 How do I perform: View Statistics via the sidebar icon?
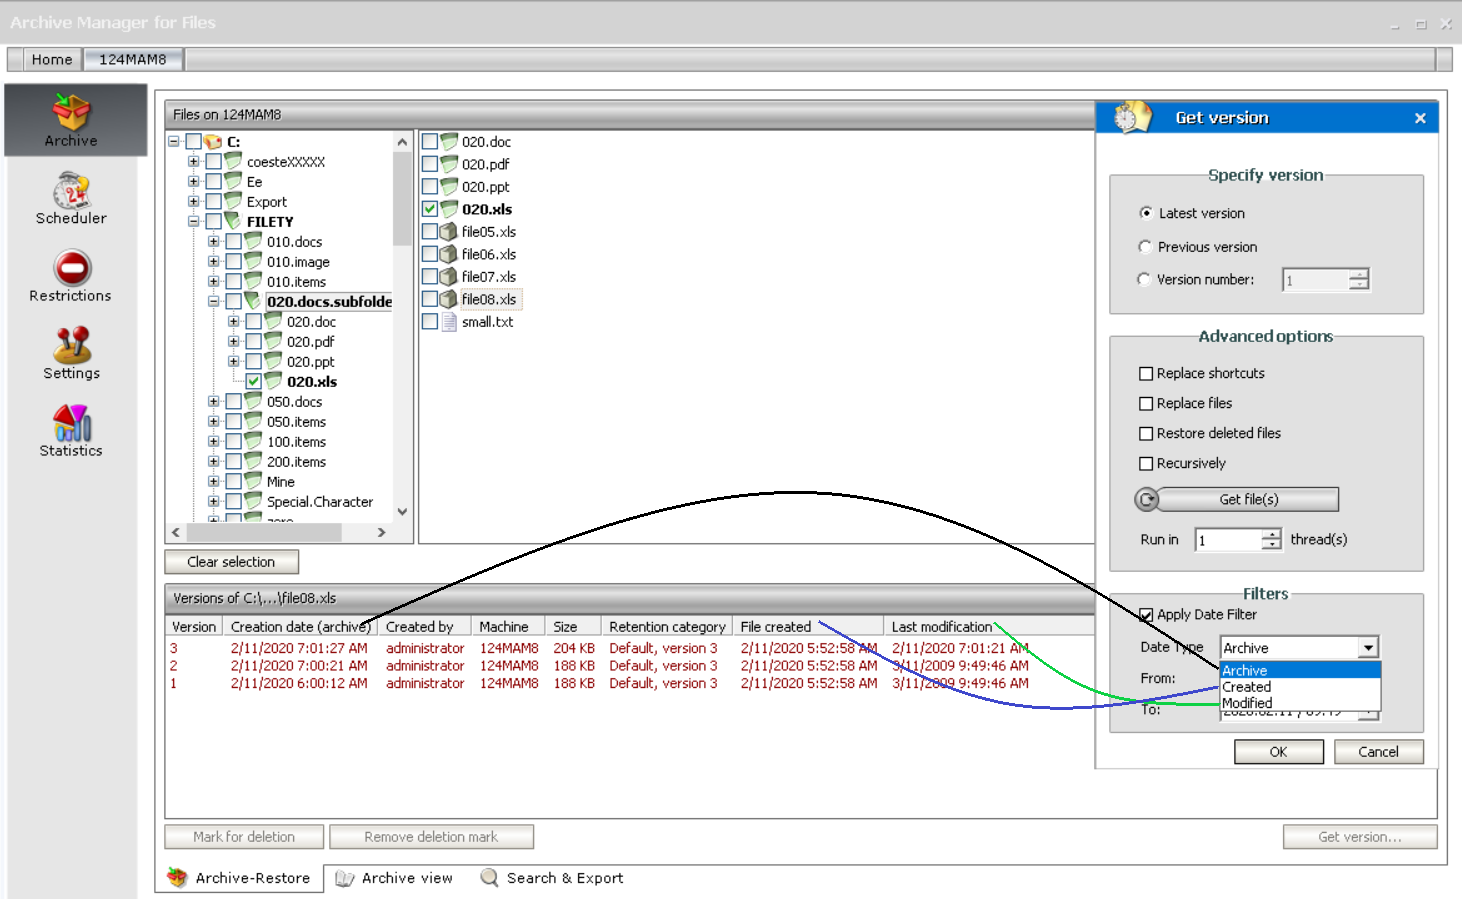point(70,424)
